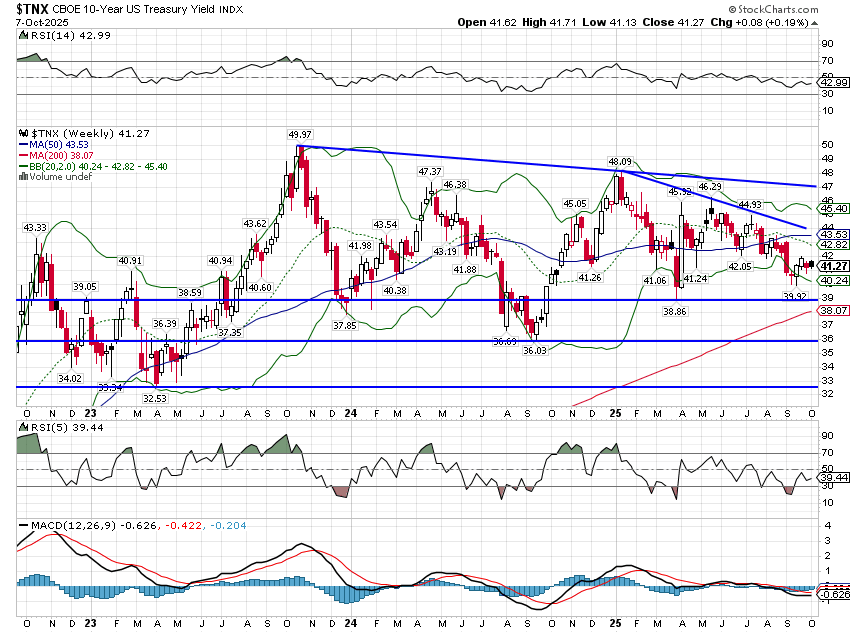This screenshot has height=633, width=850.
Task: Click the candlestick icon beside $TNX (Weekly)
Action: pyautogui.click(x=23, y=132)
